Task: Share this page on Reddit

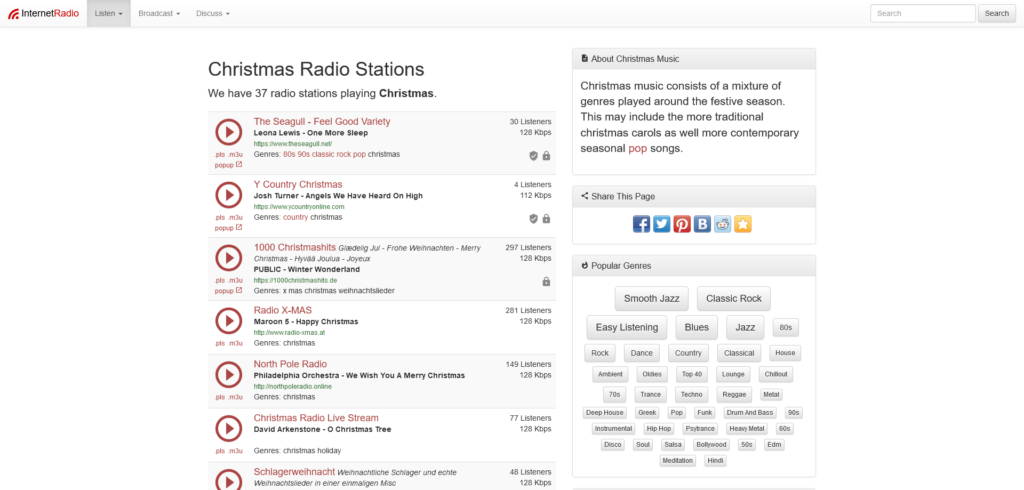Action: 722,224
